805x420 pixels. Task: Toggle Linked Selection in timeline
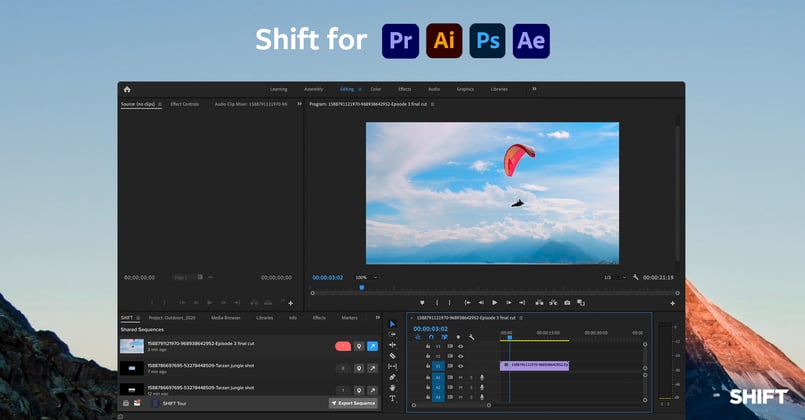coord(445,337)
